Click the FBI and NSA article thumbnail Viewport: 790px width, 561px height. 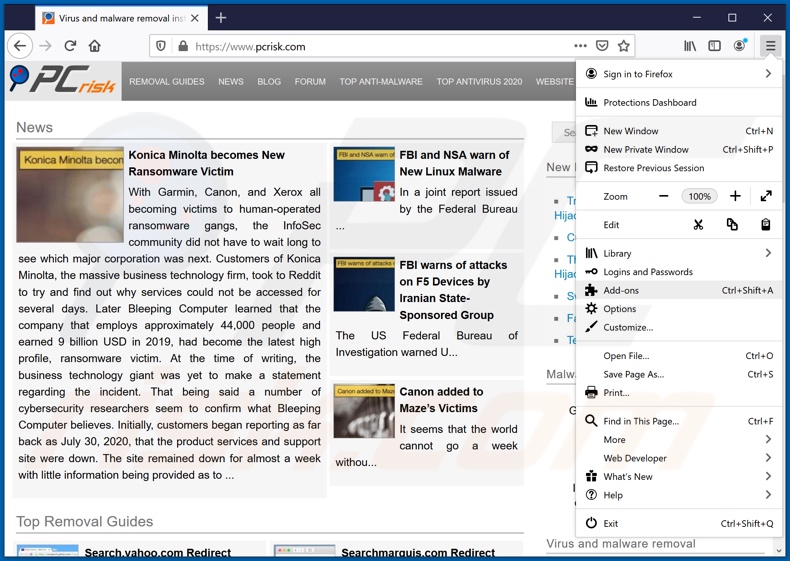(364, 174)
